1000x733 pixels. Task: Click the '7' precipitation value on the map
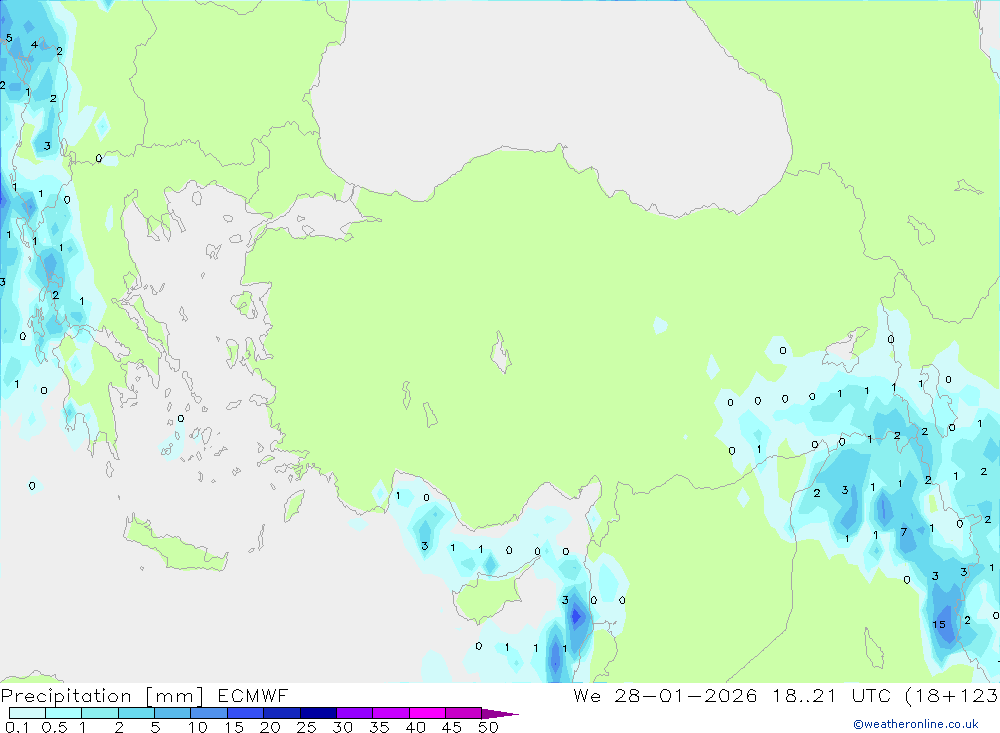click(904, 532)
